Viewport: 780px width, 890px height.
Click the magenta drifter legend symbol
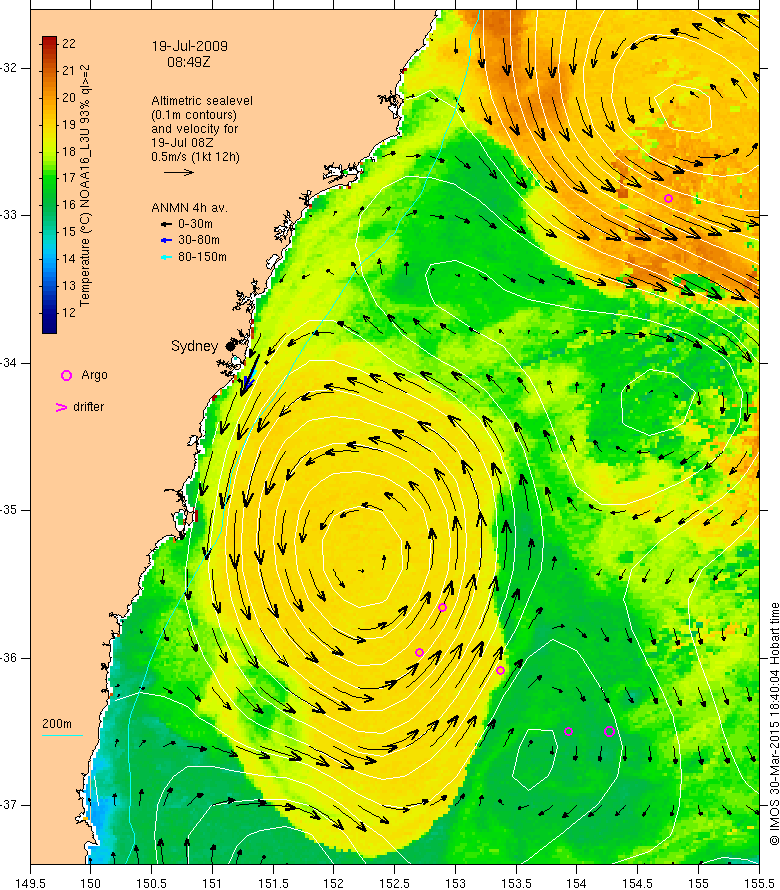(61, 407)
